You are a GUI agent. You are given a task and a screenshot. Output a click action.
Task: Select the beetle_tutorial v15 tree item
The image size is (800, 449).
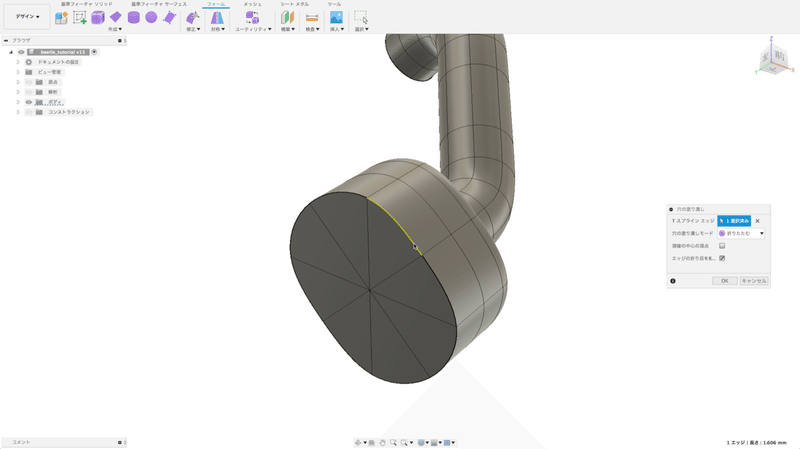tap(63, 52)
